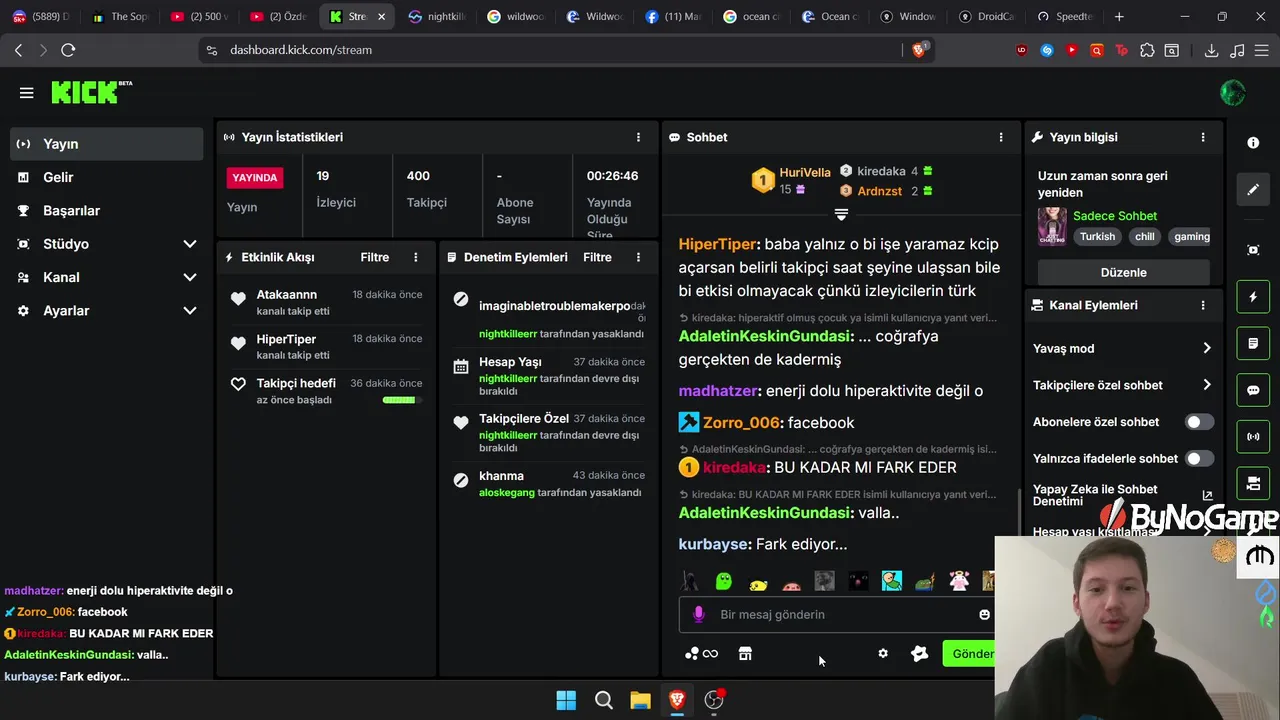The image size is (1280, 720).
Task: Open chat settings gear icon
Action: [883, 653]
